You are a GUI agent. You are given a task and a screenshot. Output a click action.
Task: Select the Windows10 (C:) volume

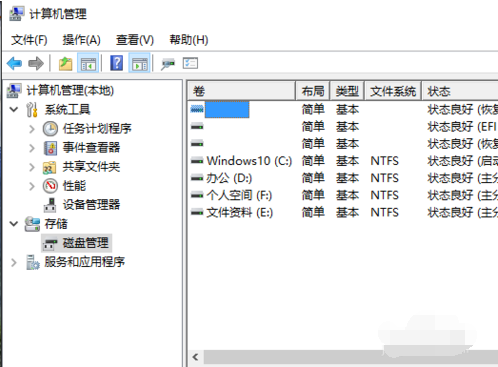pyautogui.click(x=249, y=161)
